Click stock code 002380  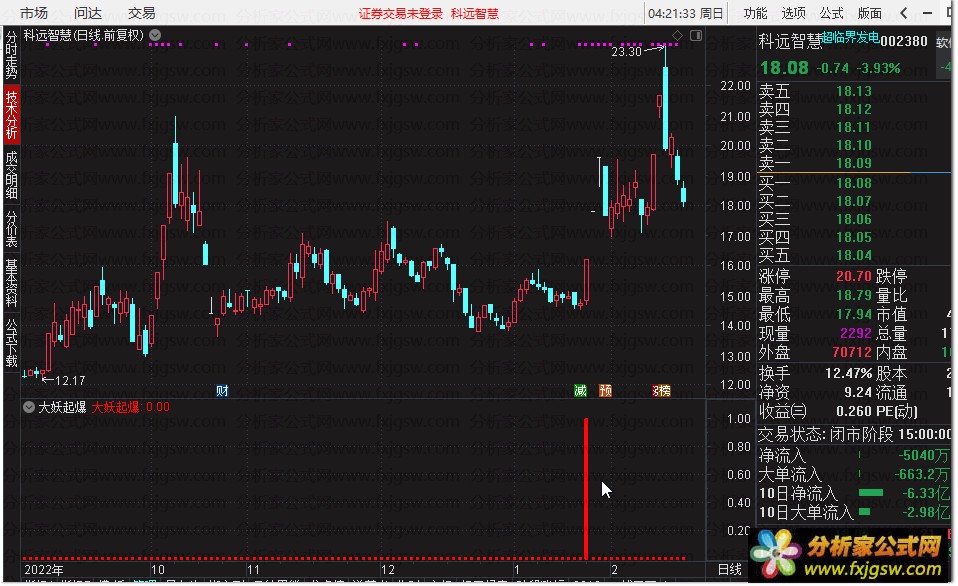(904, 41)
